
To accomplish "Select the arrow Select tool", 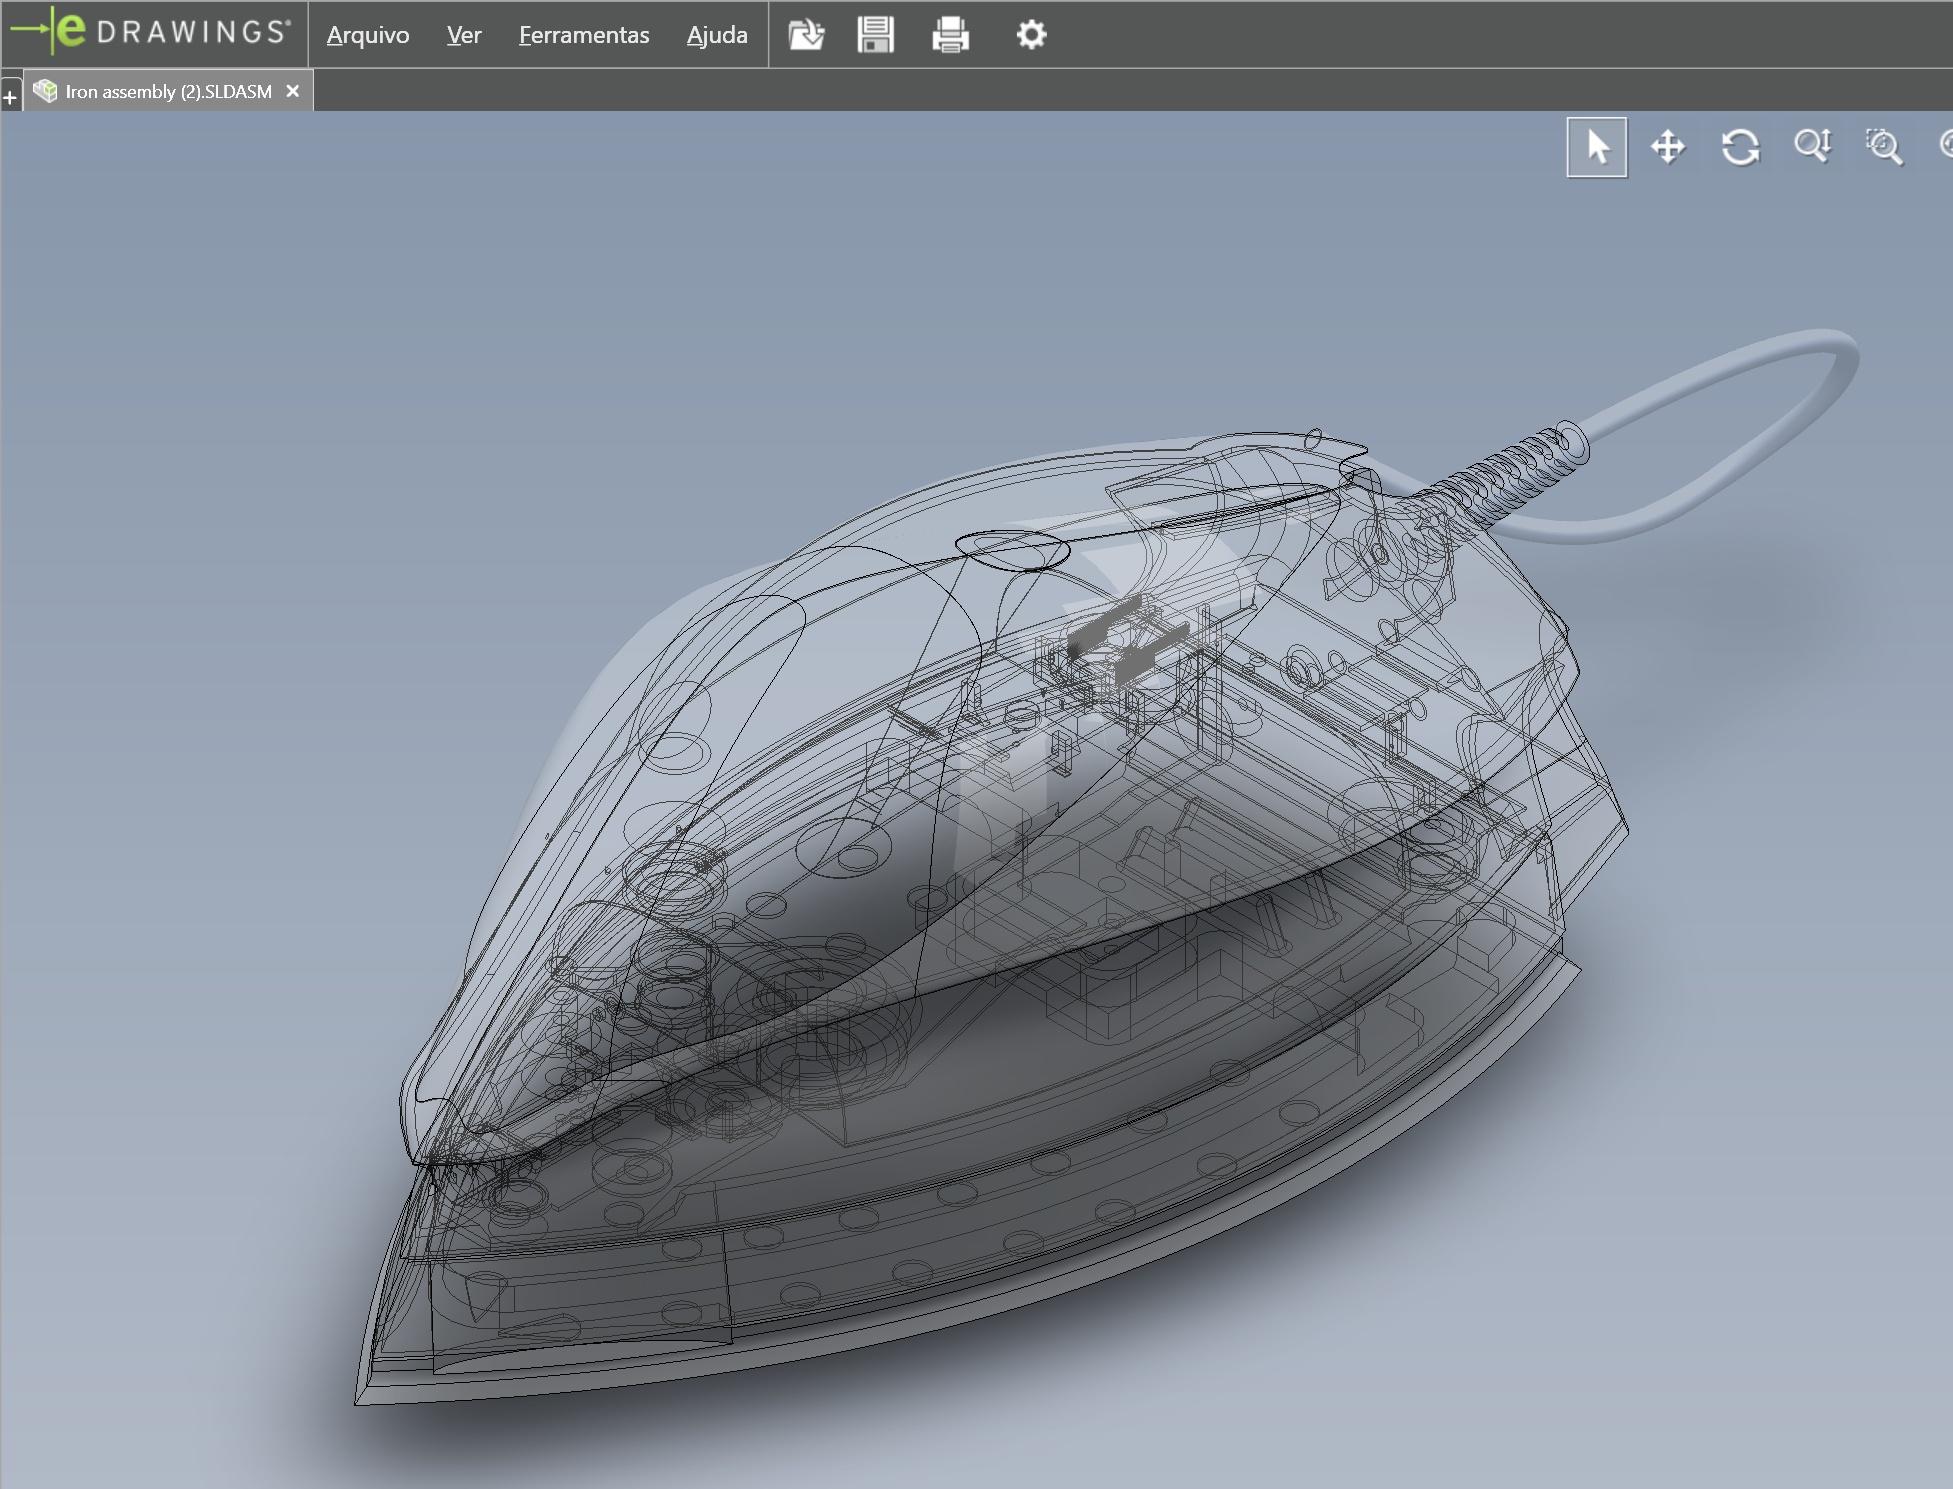I will (x=1596, y=148).
